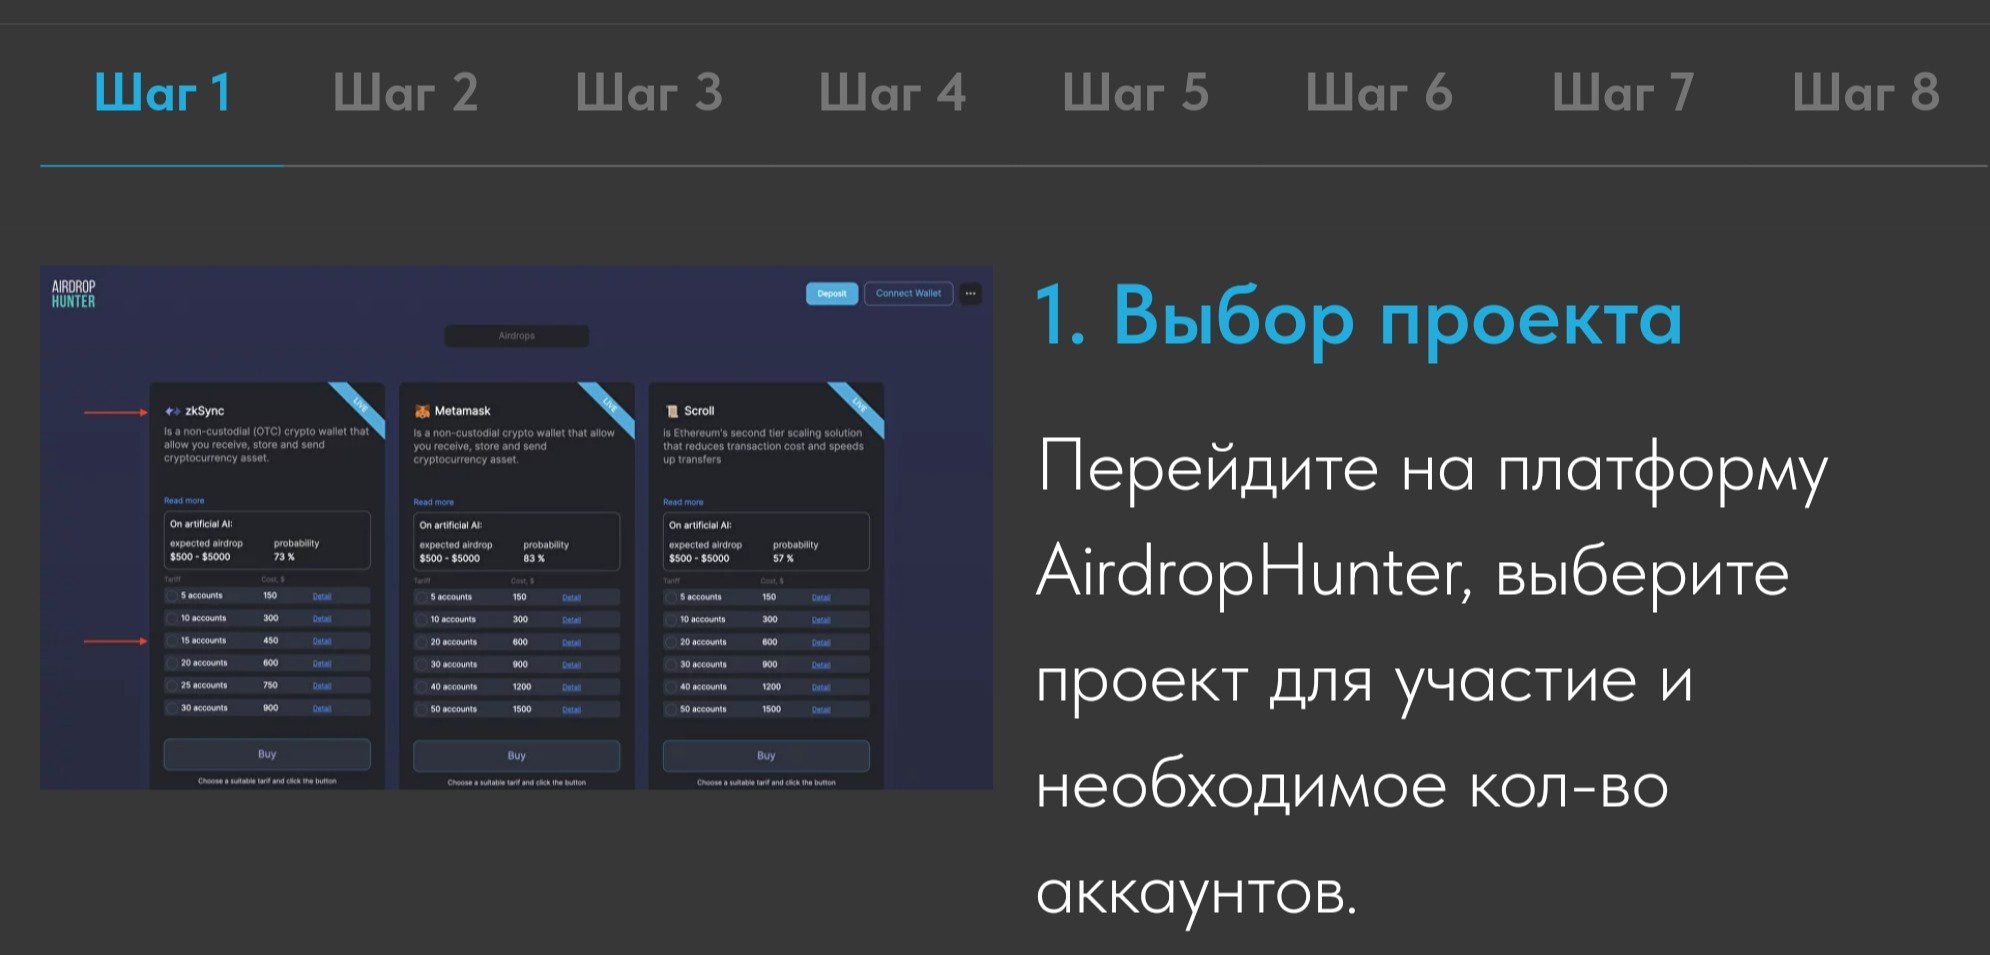1990x955 pixels.
Task: Click the Metamask fox icon
Action: pyautogui.click(x=422, y=411)
